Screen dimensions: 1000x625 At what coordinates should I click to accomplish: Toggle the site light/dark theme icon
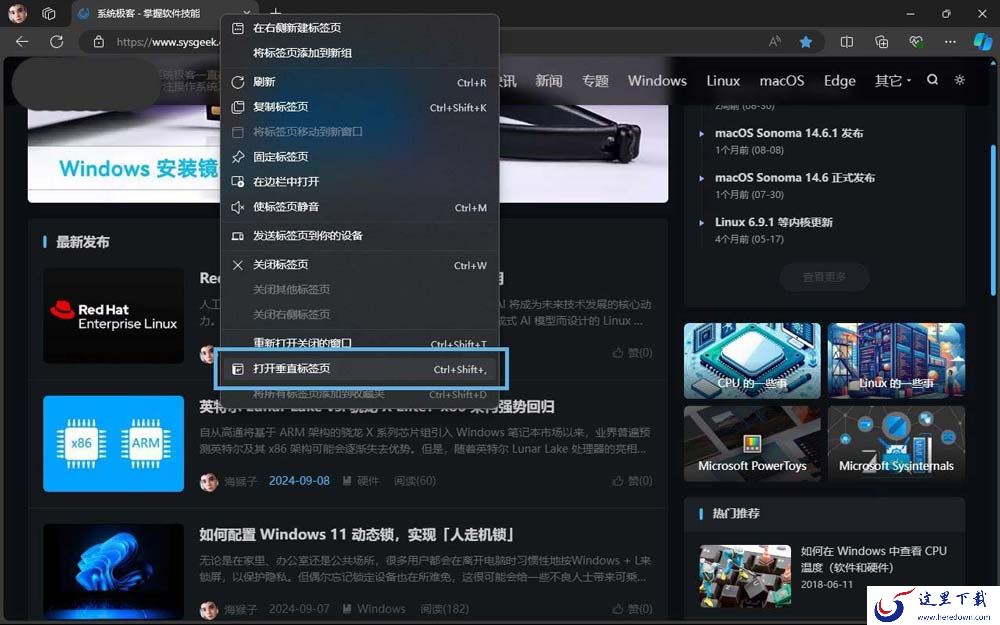(x=959, y=80)
